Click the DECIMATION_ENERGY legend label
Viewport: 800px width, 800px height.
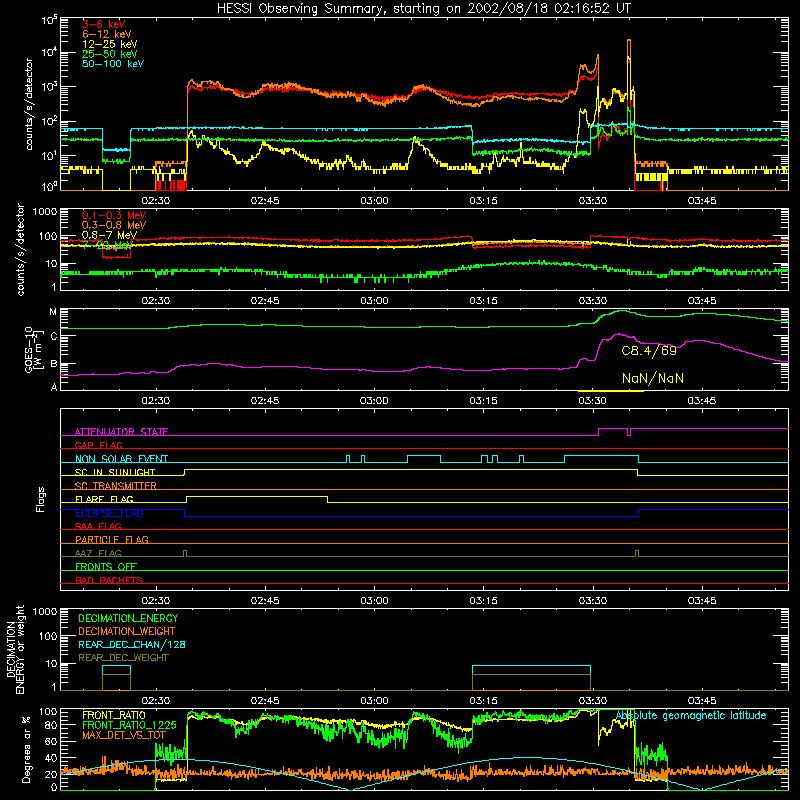[128, 618]
